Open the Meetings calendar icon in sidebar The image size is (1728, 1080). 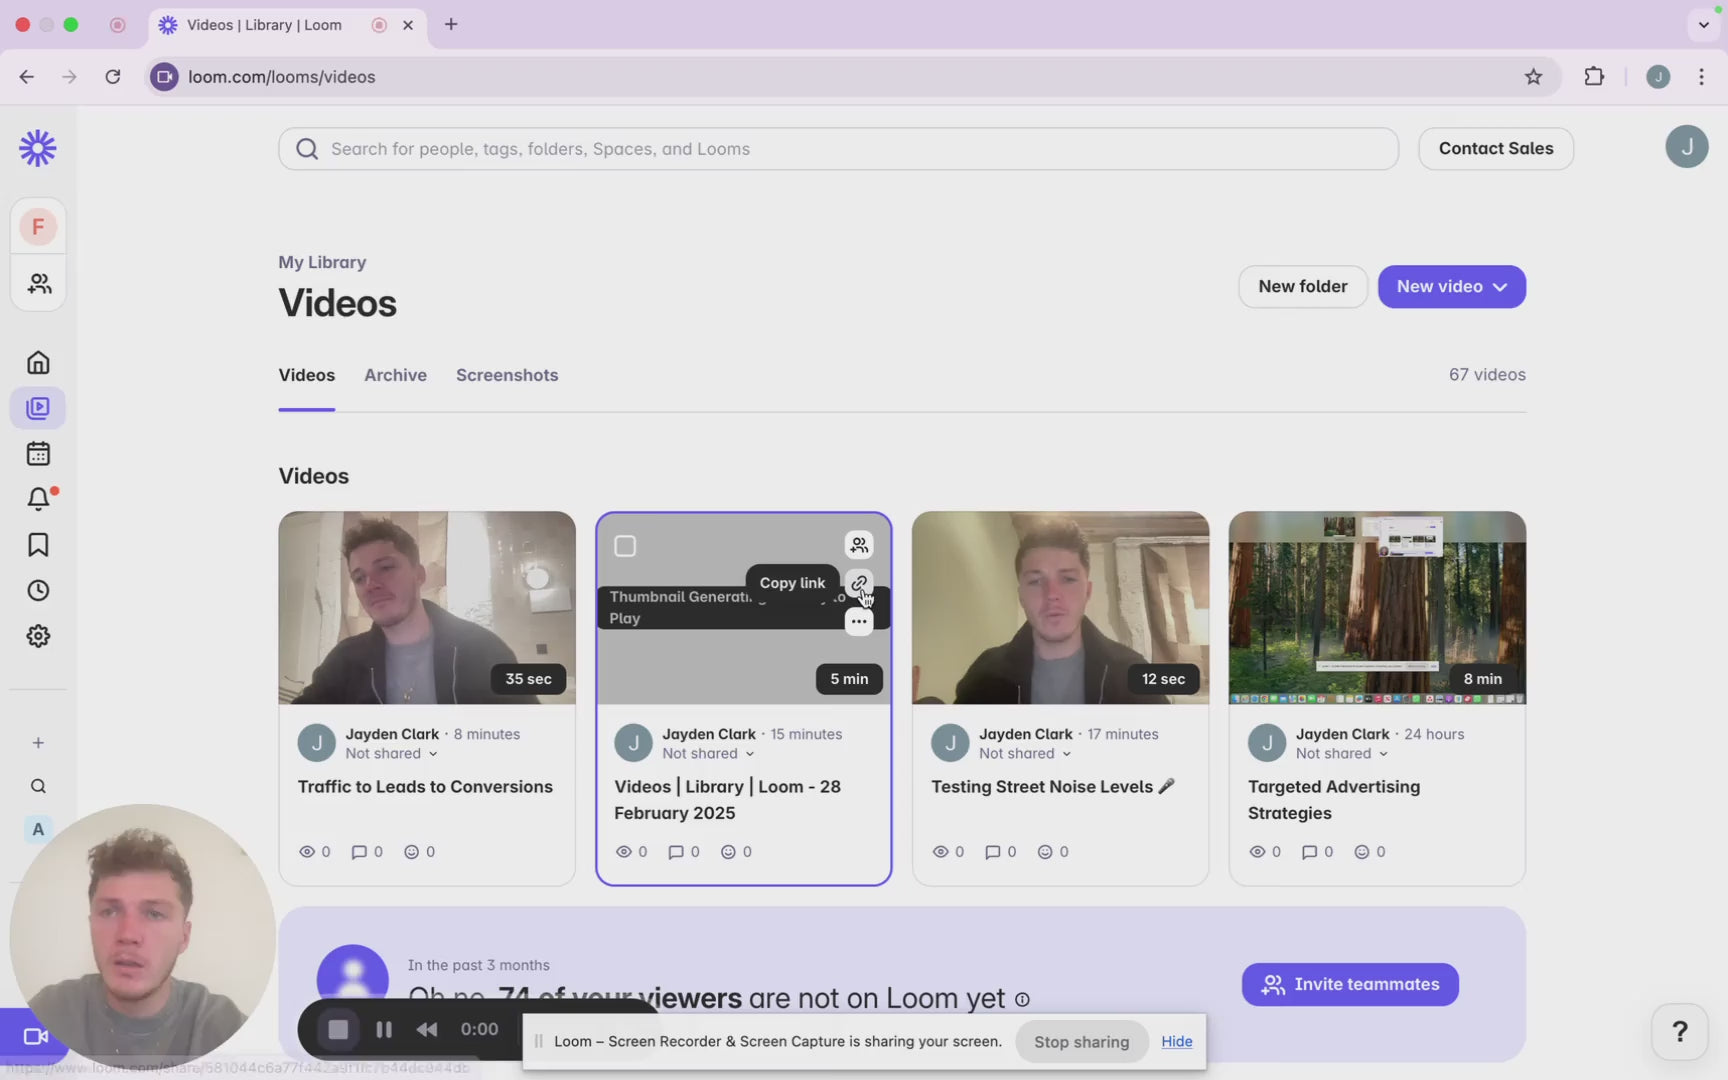click(x=38, y=454)
